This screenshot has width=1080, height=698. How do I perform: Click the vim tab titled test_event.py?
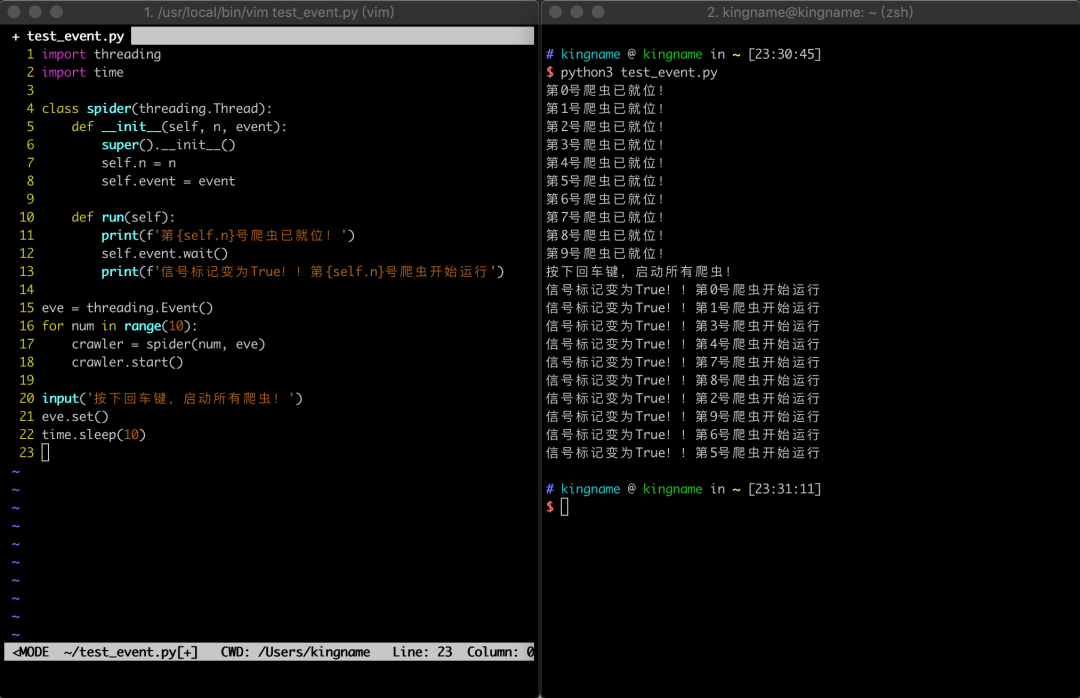[x=269, y=12]
